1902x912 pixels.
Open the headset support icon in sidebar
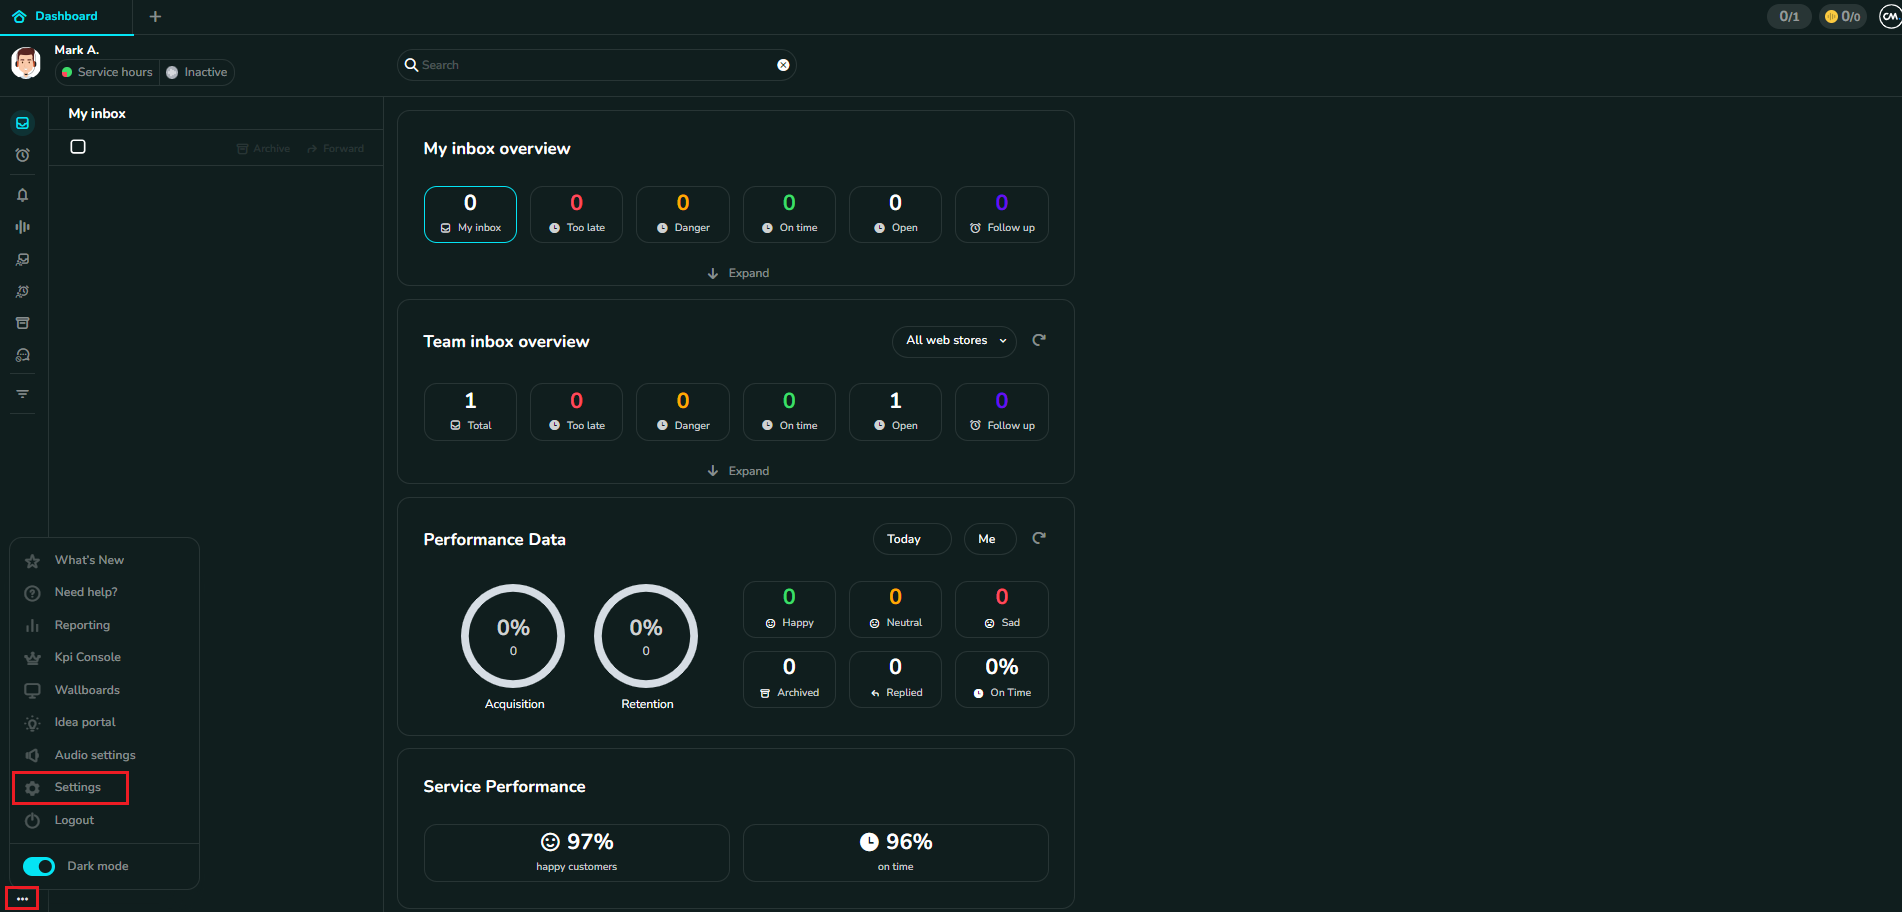22,355
